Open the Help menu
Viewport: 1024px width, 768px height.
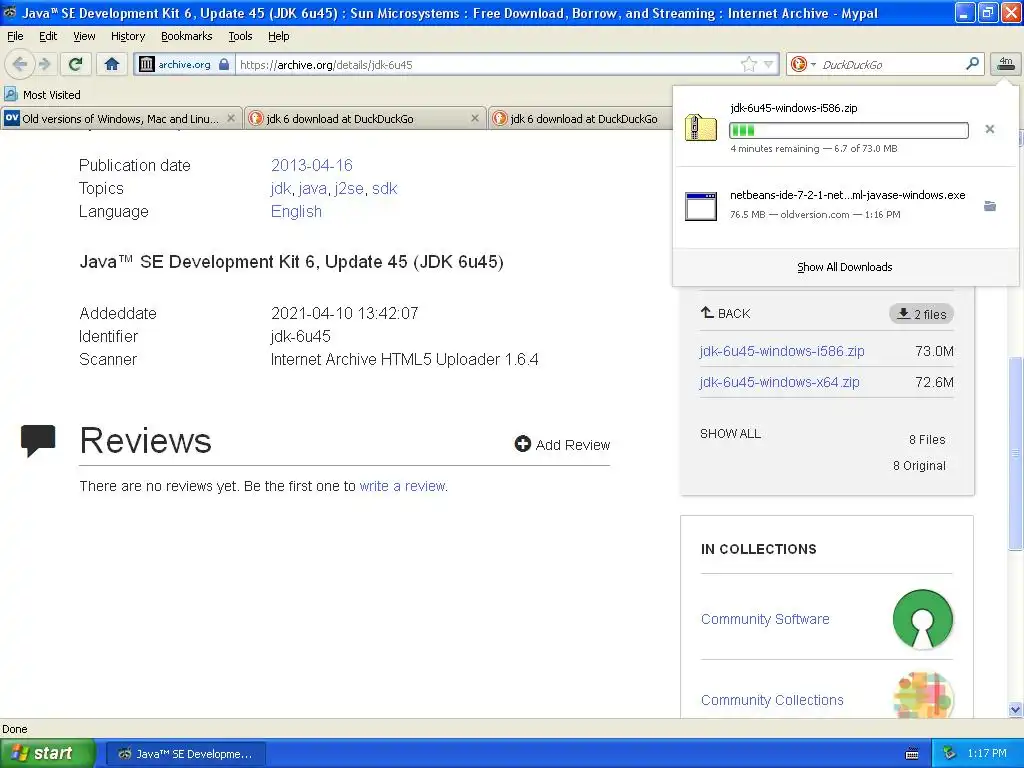278,36
